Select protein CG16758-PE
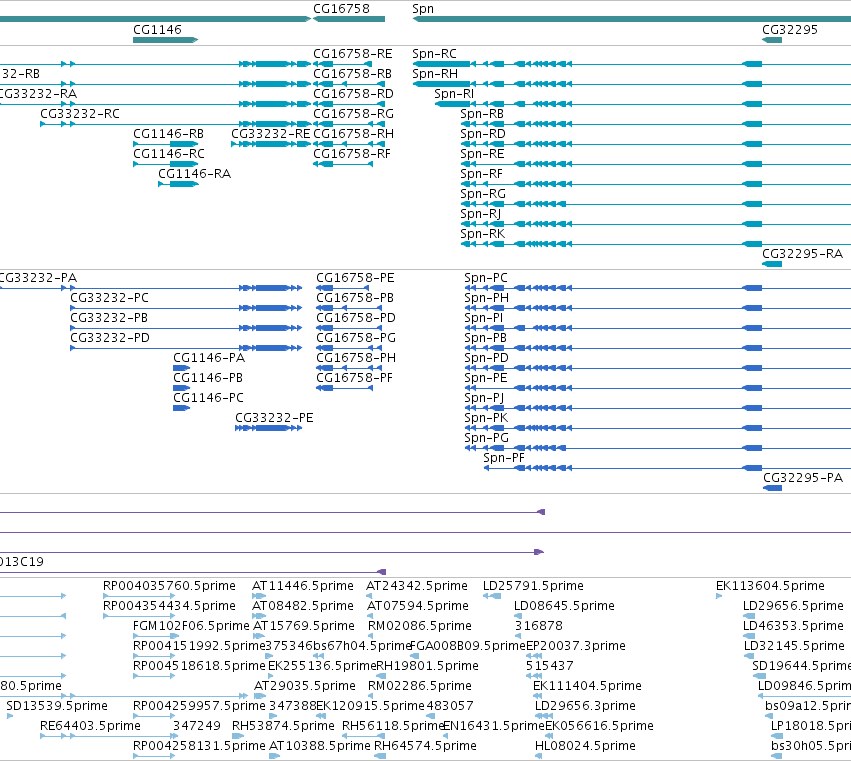Viewport: 851px width, 761px height. coord(355,278)
